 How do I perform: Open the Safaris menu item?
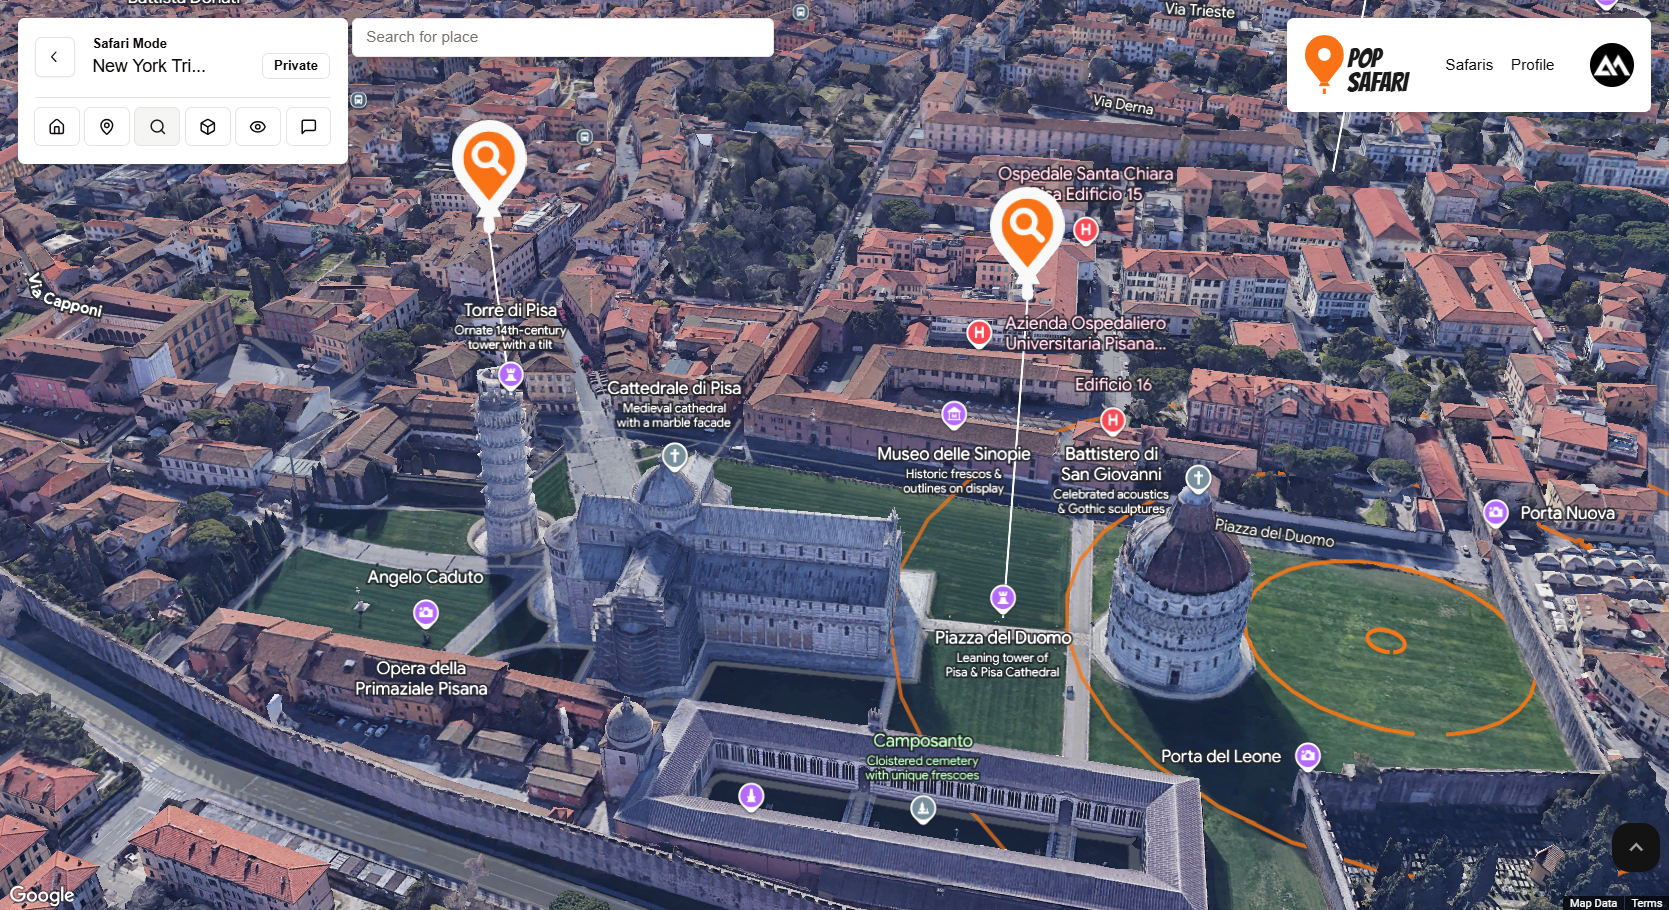point(1468,65)
